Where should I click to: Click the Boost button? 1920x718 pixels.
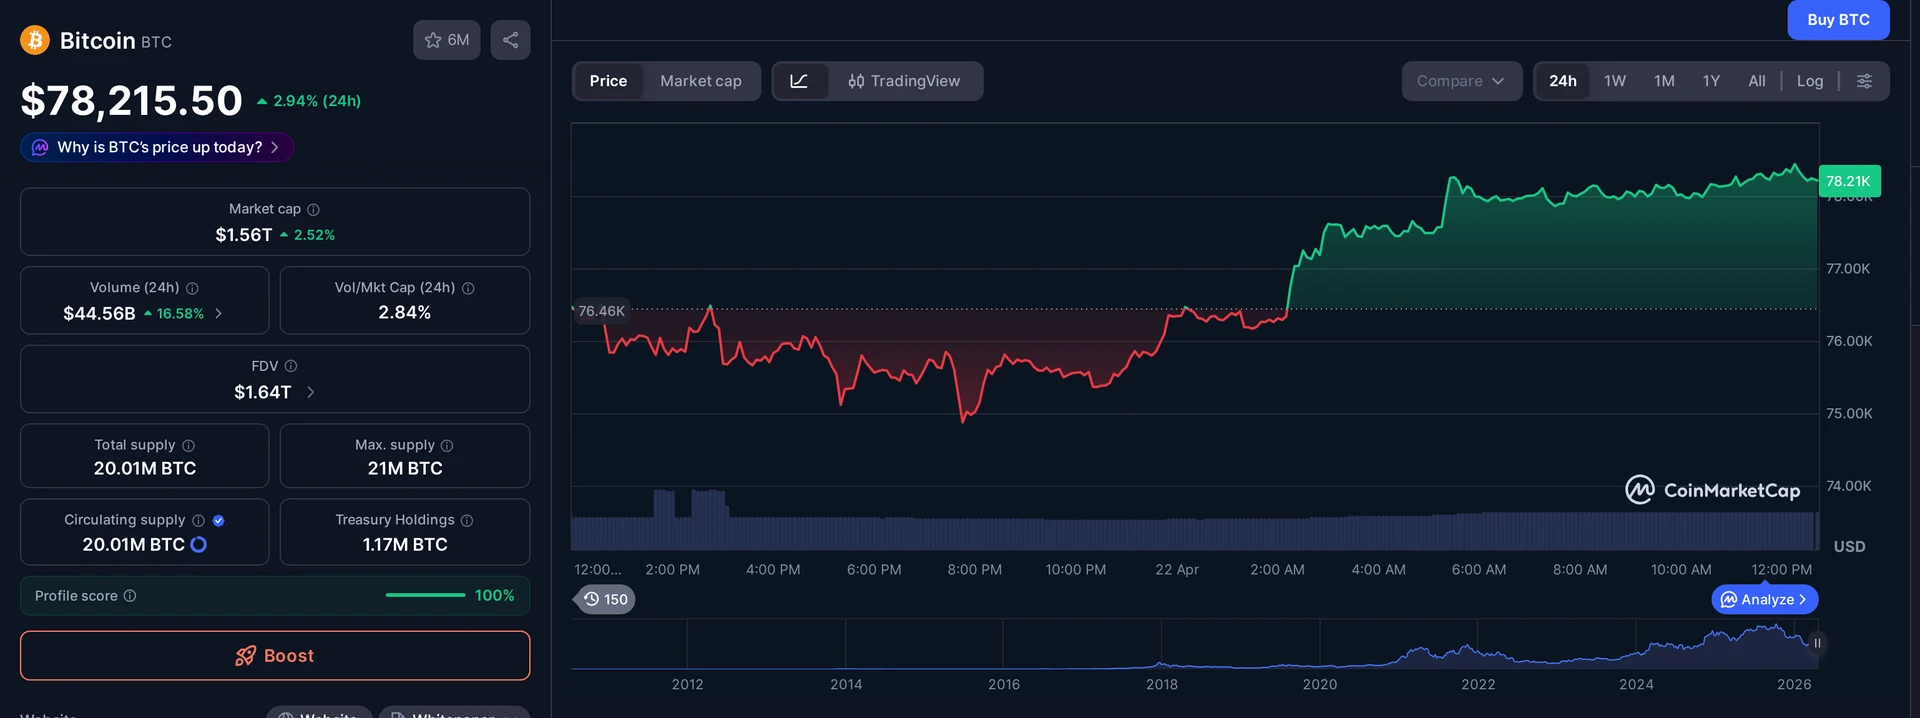pos(275,656)
